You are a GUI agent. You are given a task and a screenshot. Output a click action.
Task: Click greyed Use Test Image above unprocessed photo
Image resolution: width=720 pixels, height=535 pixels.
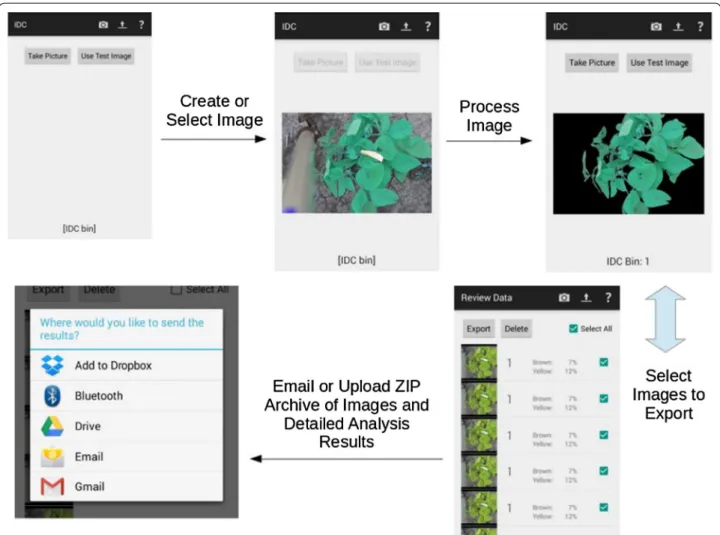[x=388, y=62]
